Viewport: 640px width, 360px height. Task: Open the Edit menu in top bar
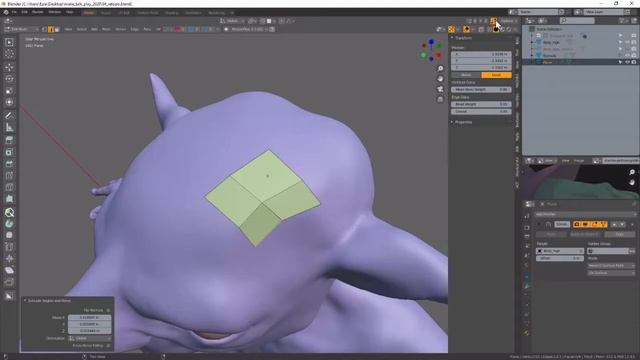tap(24, 12)
